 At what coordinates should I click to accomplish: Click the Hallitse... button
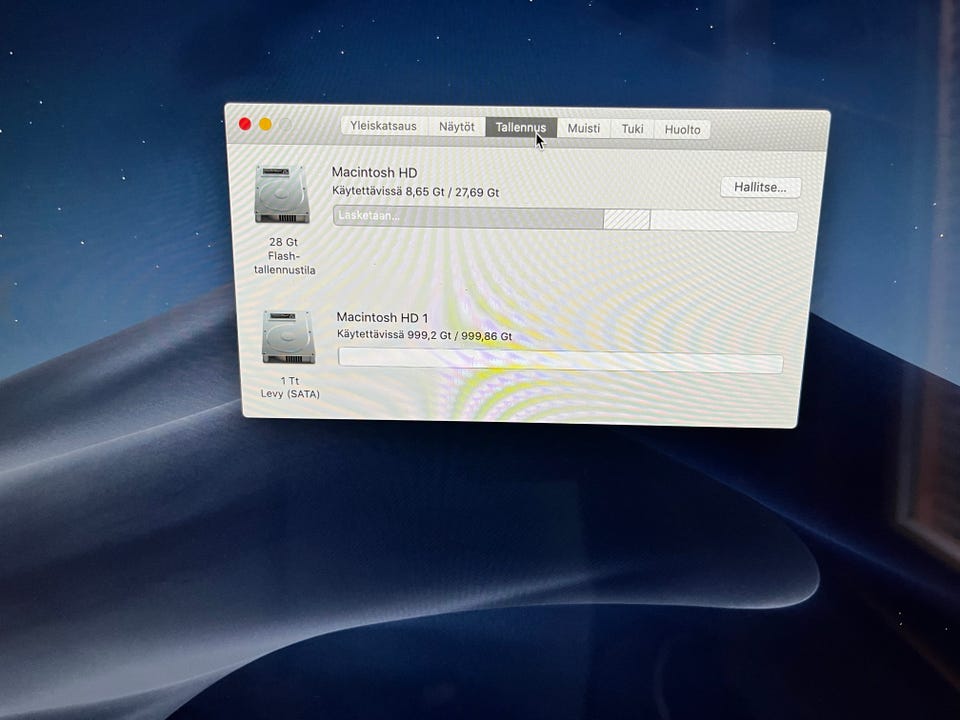[760, 187]
